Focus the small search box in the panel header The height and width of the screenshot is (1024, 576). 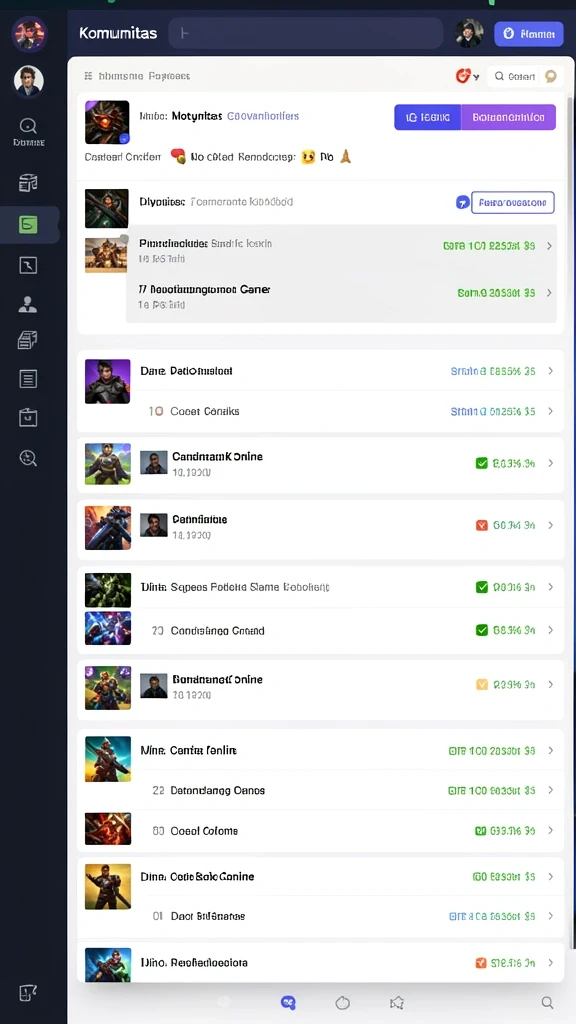pyautogui.click(x=516, y=76)
